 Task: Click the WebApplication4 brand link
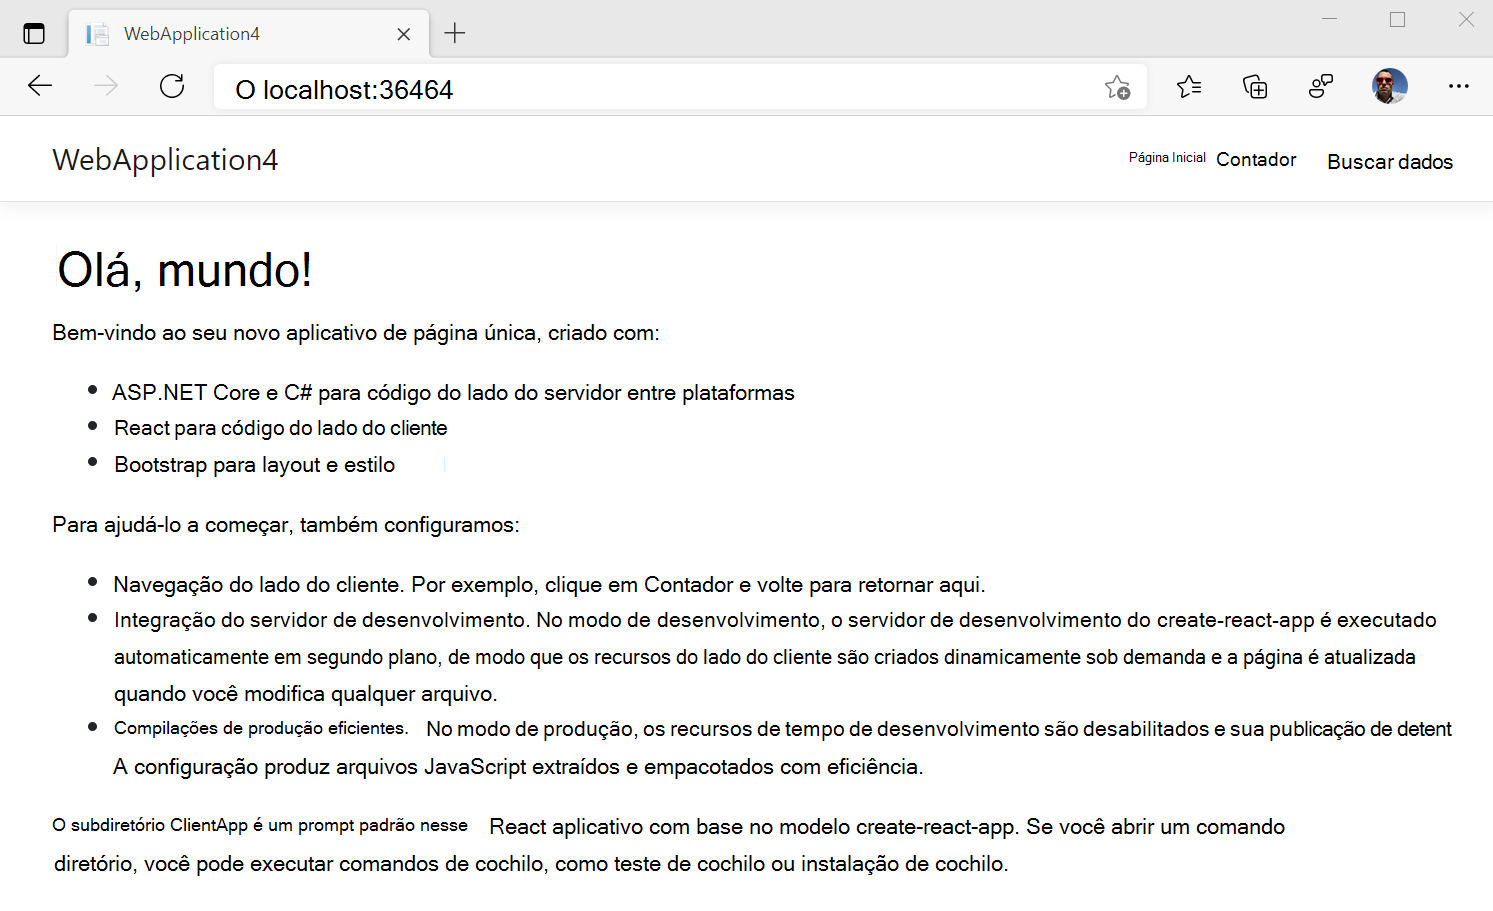pyautogui.click(x=165, y=159)
